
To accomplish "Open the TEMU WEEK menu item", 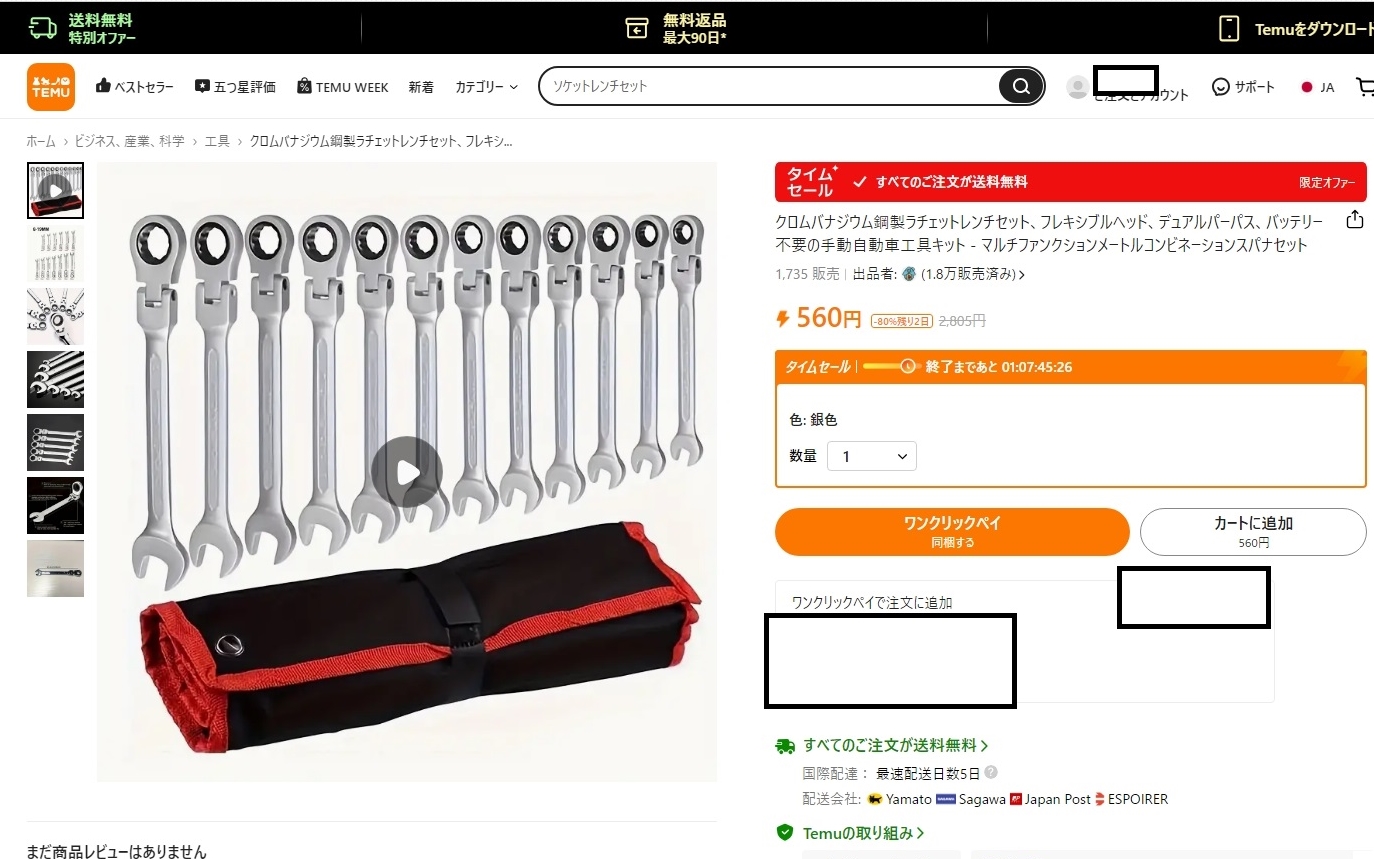I will (x=343, y=87).
